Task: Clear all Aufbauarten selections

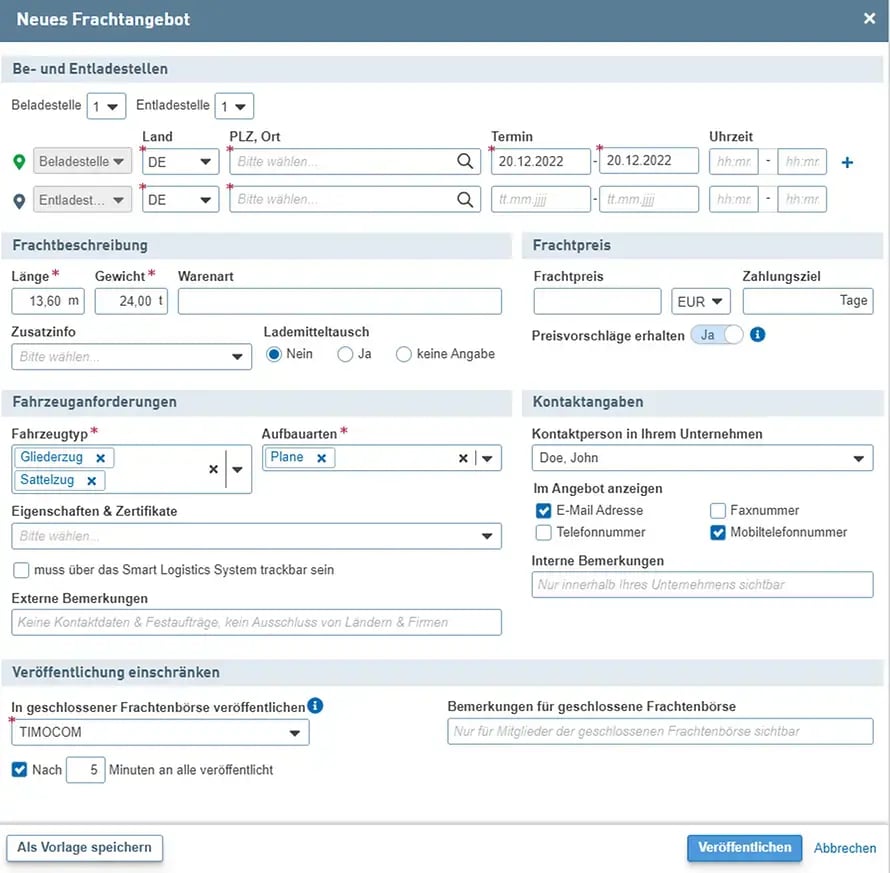Action: point(463,458)
